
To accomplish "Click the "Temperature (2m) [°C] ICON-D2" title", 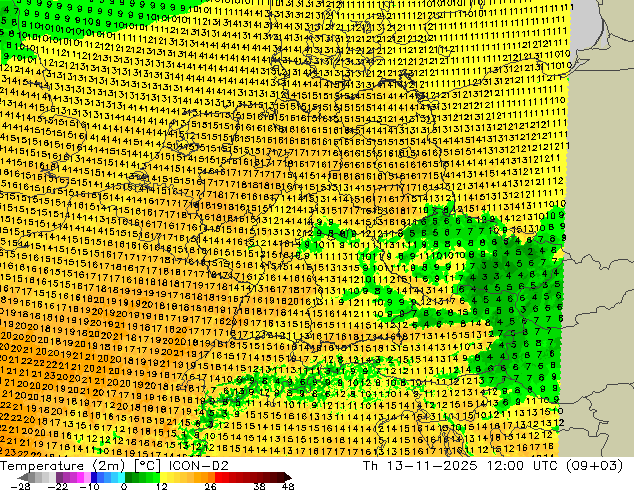I will click(114, 465).
